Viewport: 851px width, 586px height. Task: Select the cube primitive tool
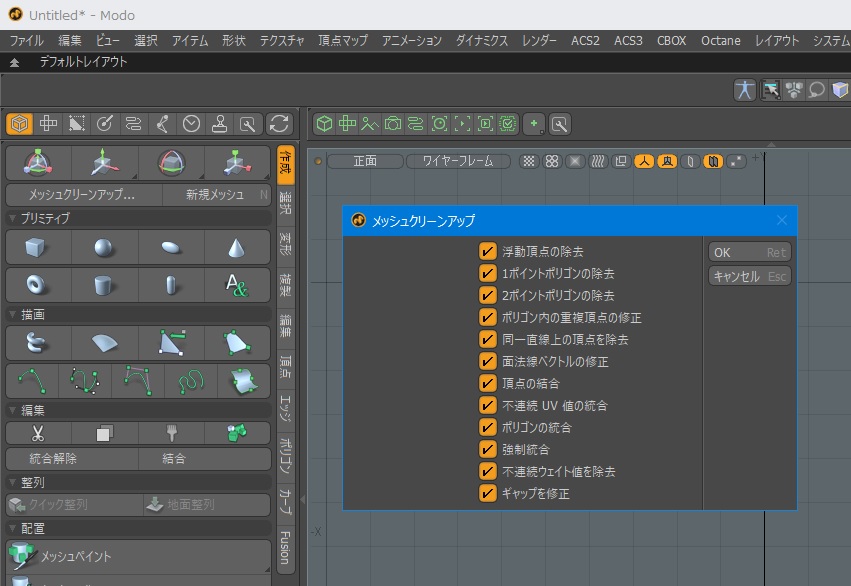coord(36,248)
